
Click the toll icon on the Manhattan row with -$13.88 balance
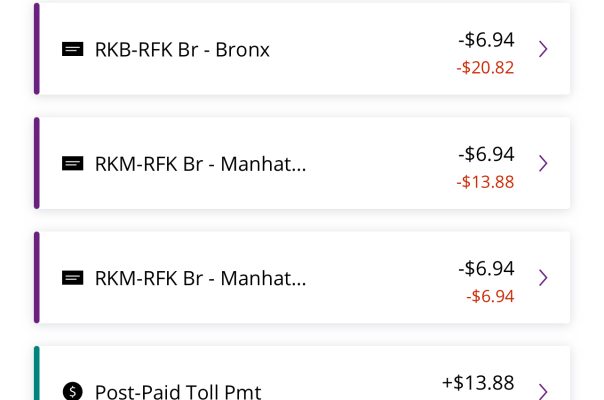point(72,163)
